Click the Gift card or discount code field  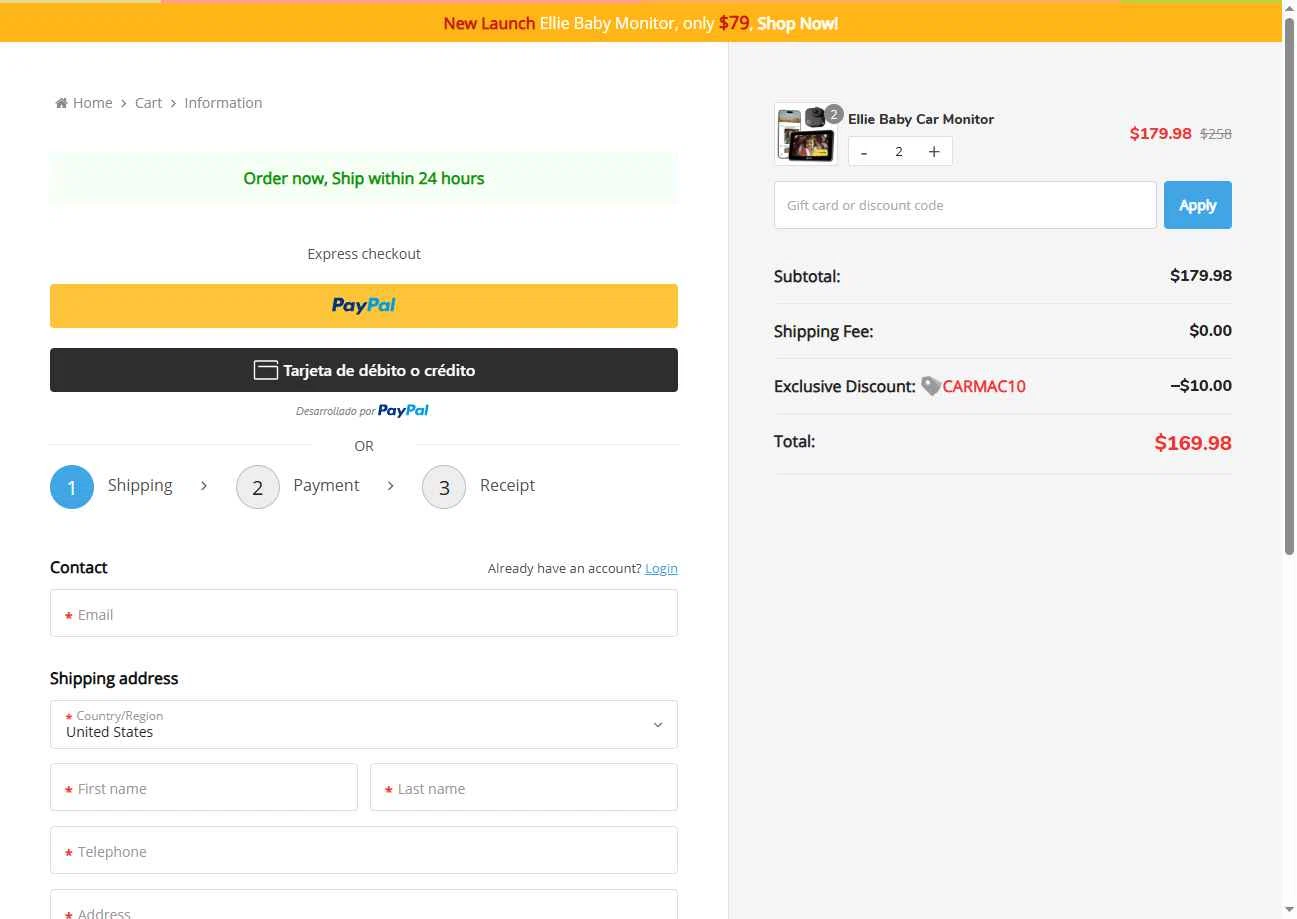coord(965,205)
